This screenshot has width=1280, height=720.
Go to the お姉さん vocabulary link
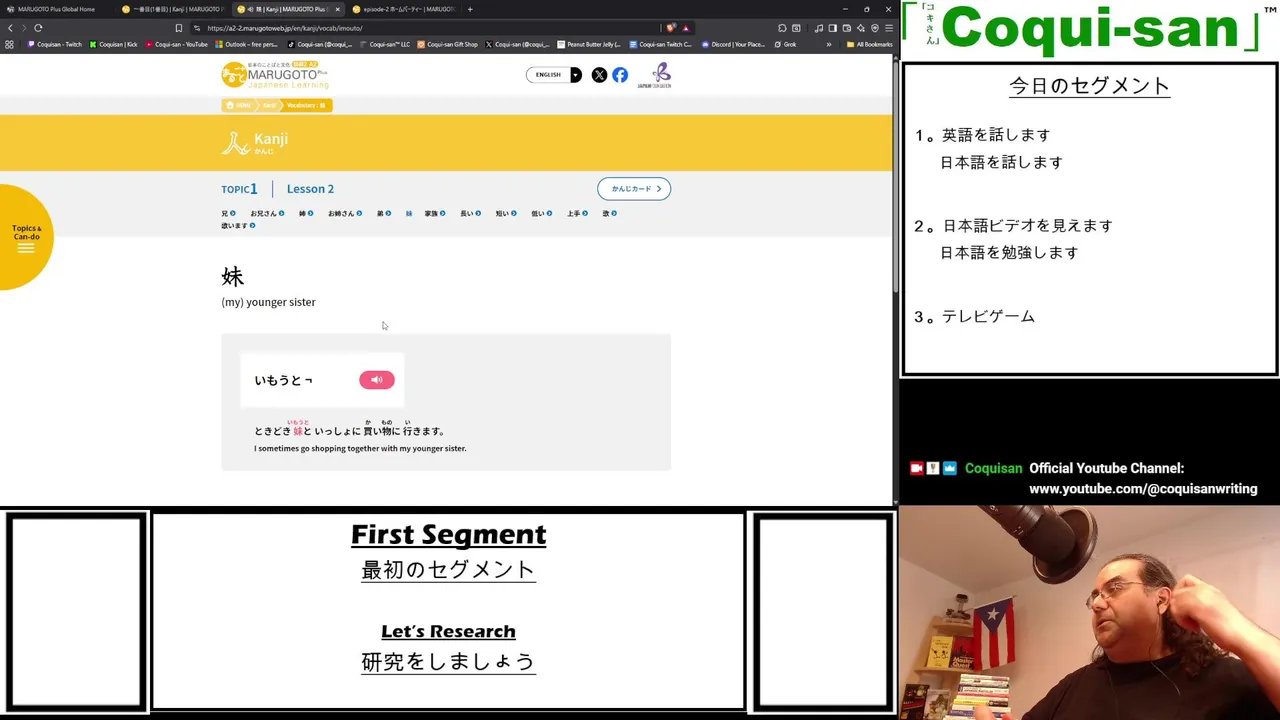point(345,213)
